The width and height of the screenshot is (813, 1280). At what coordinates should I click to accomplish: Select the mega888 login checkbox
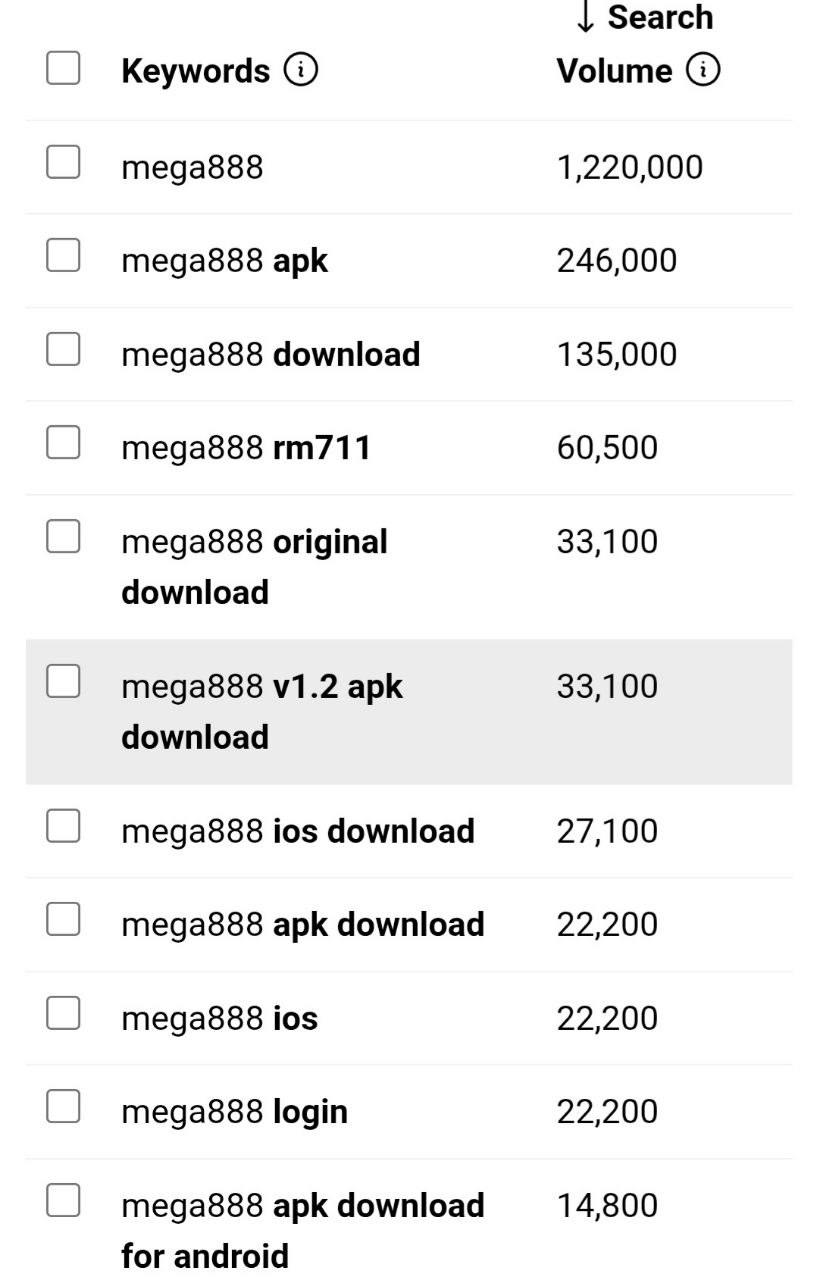tap(63, 1107)
